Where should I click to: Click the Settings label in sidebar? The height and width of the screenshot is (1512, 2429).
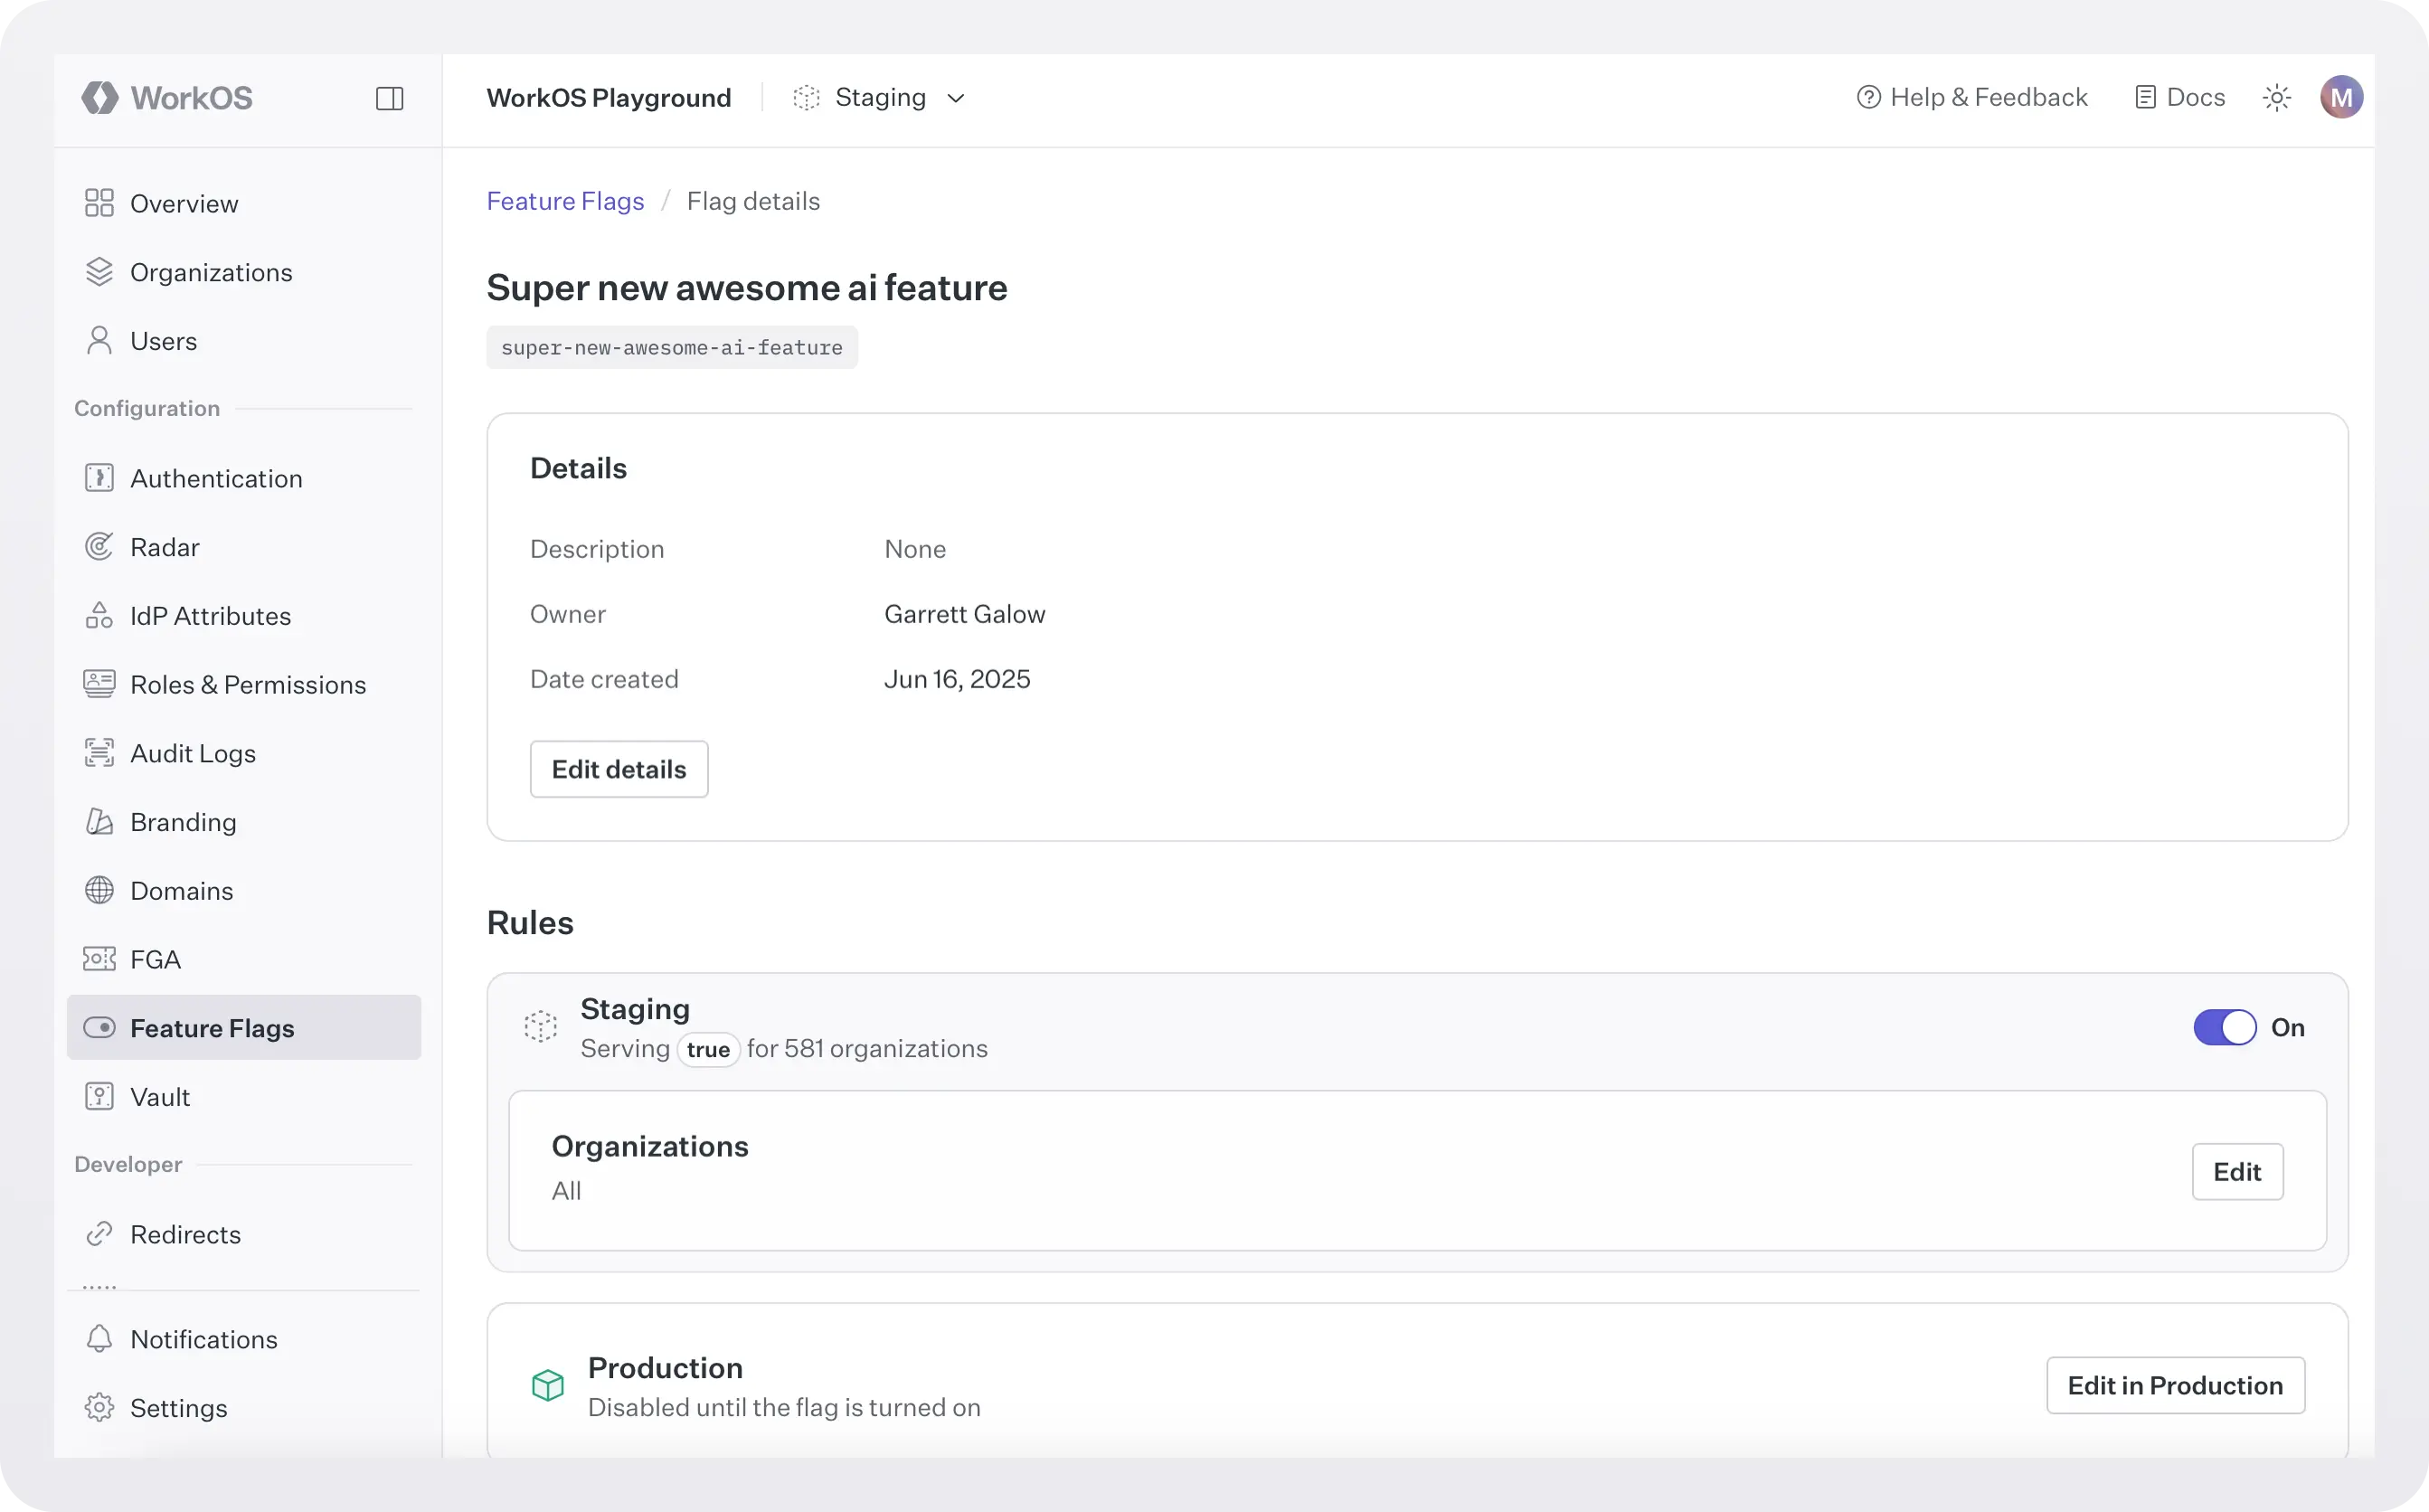[179, 1408]
